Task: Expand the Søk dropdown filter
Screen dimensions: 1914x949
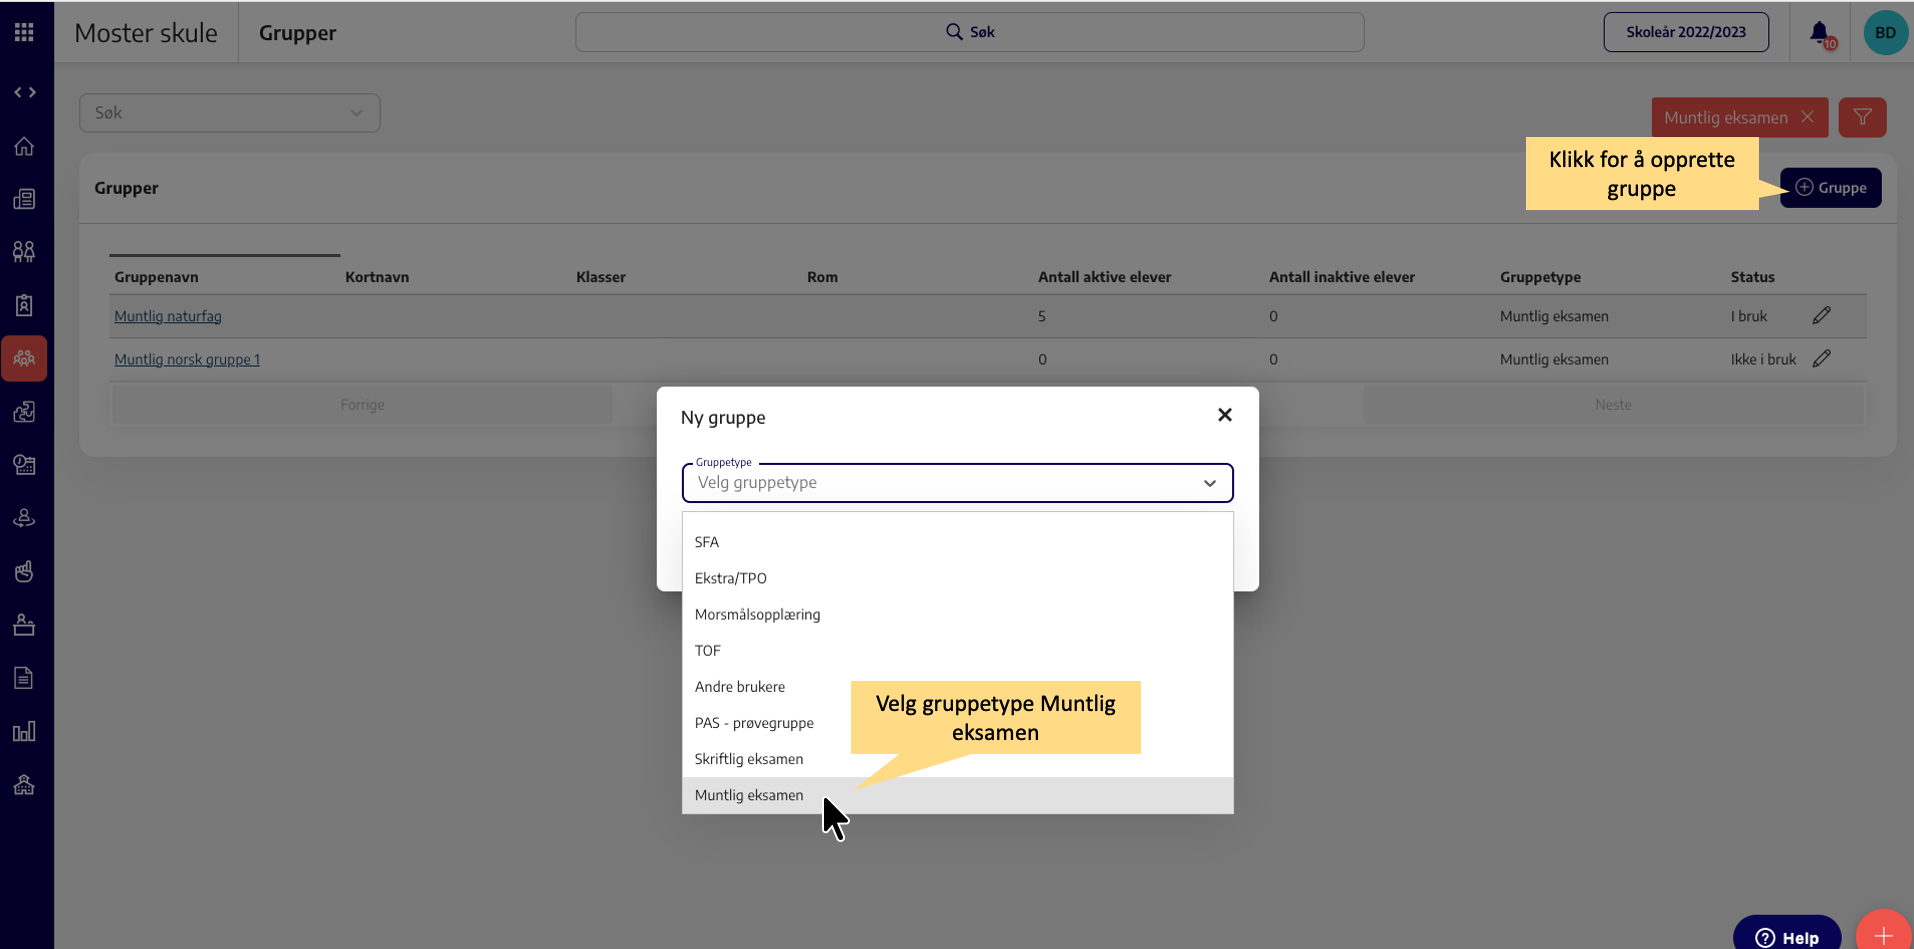Action: [230, 113]
